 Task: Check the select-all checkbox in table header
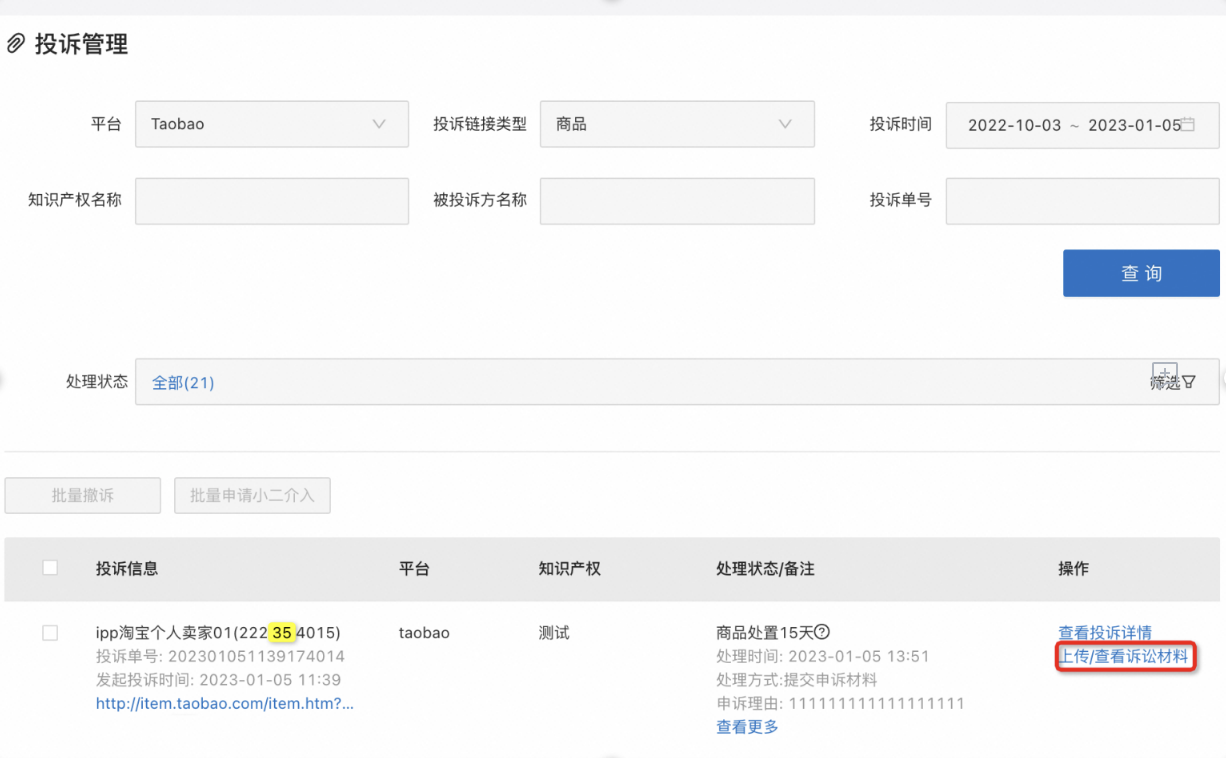coord(50,568)
